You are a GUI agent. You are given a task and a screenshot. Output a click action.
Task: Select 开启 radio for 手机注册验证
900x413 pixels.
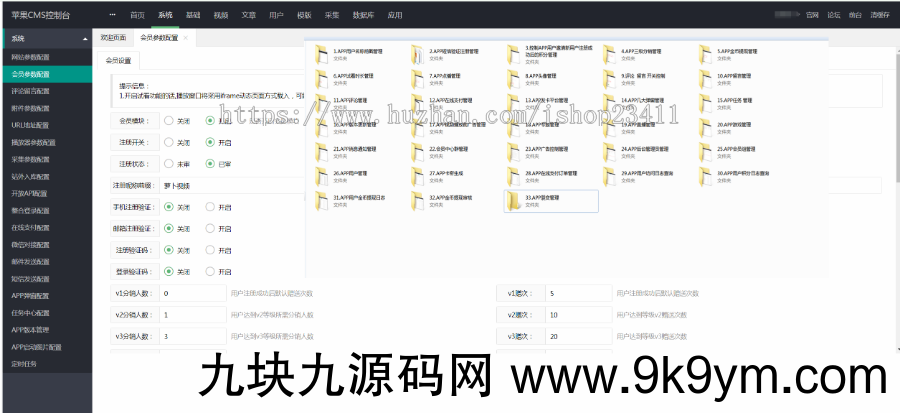coord(209,207)
